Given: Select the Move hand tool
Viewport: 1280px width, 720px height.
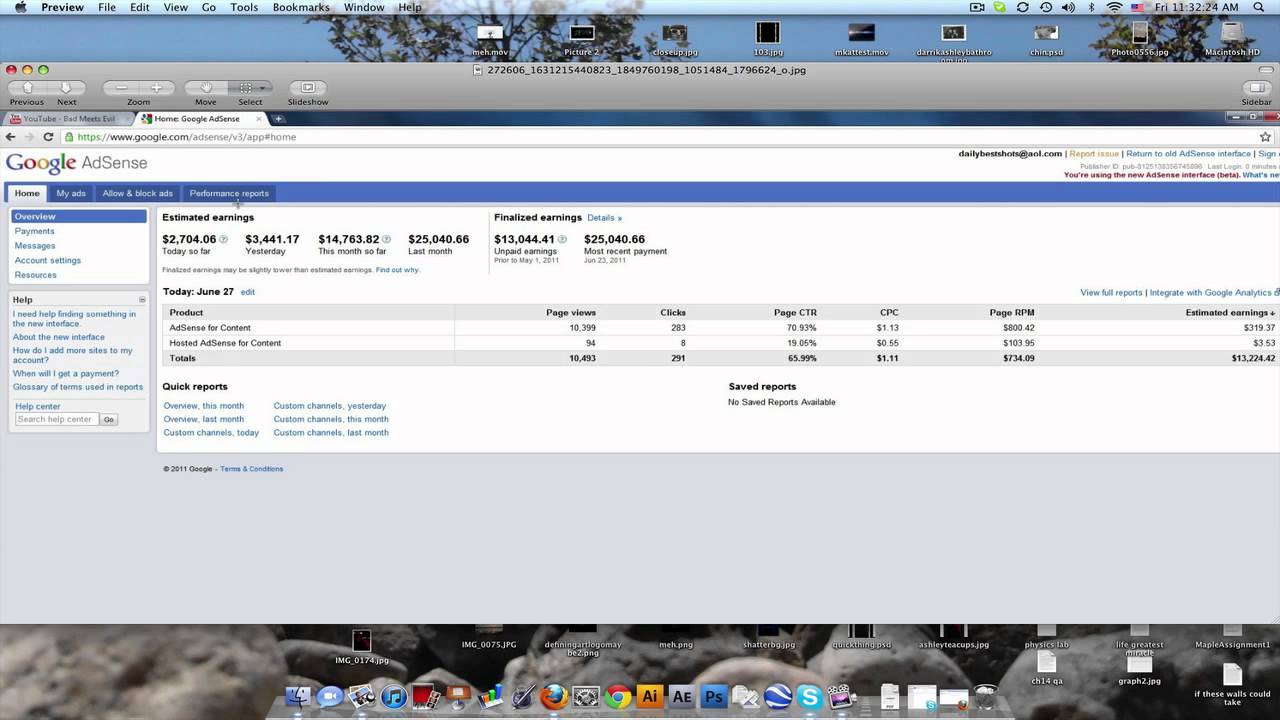Looking at the screenshot, I should (x=205, y=88).
